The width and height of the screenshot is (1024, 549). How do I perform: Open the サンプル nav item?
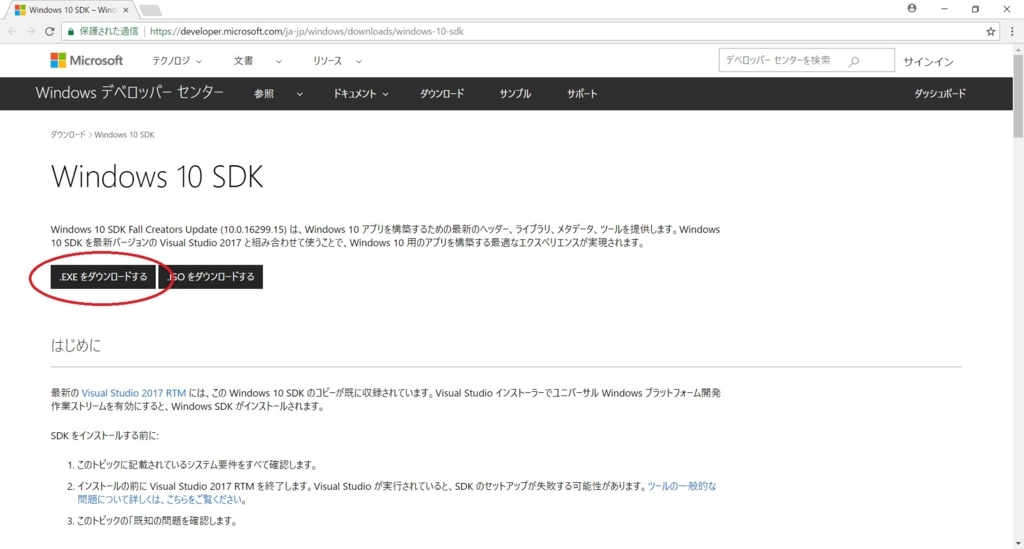(515, 93)
